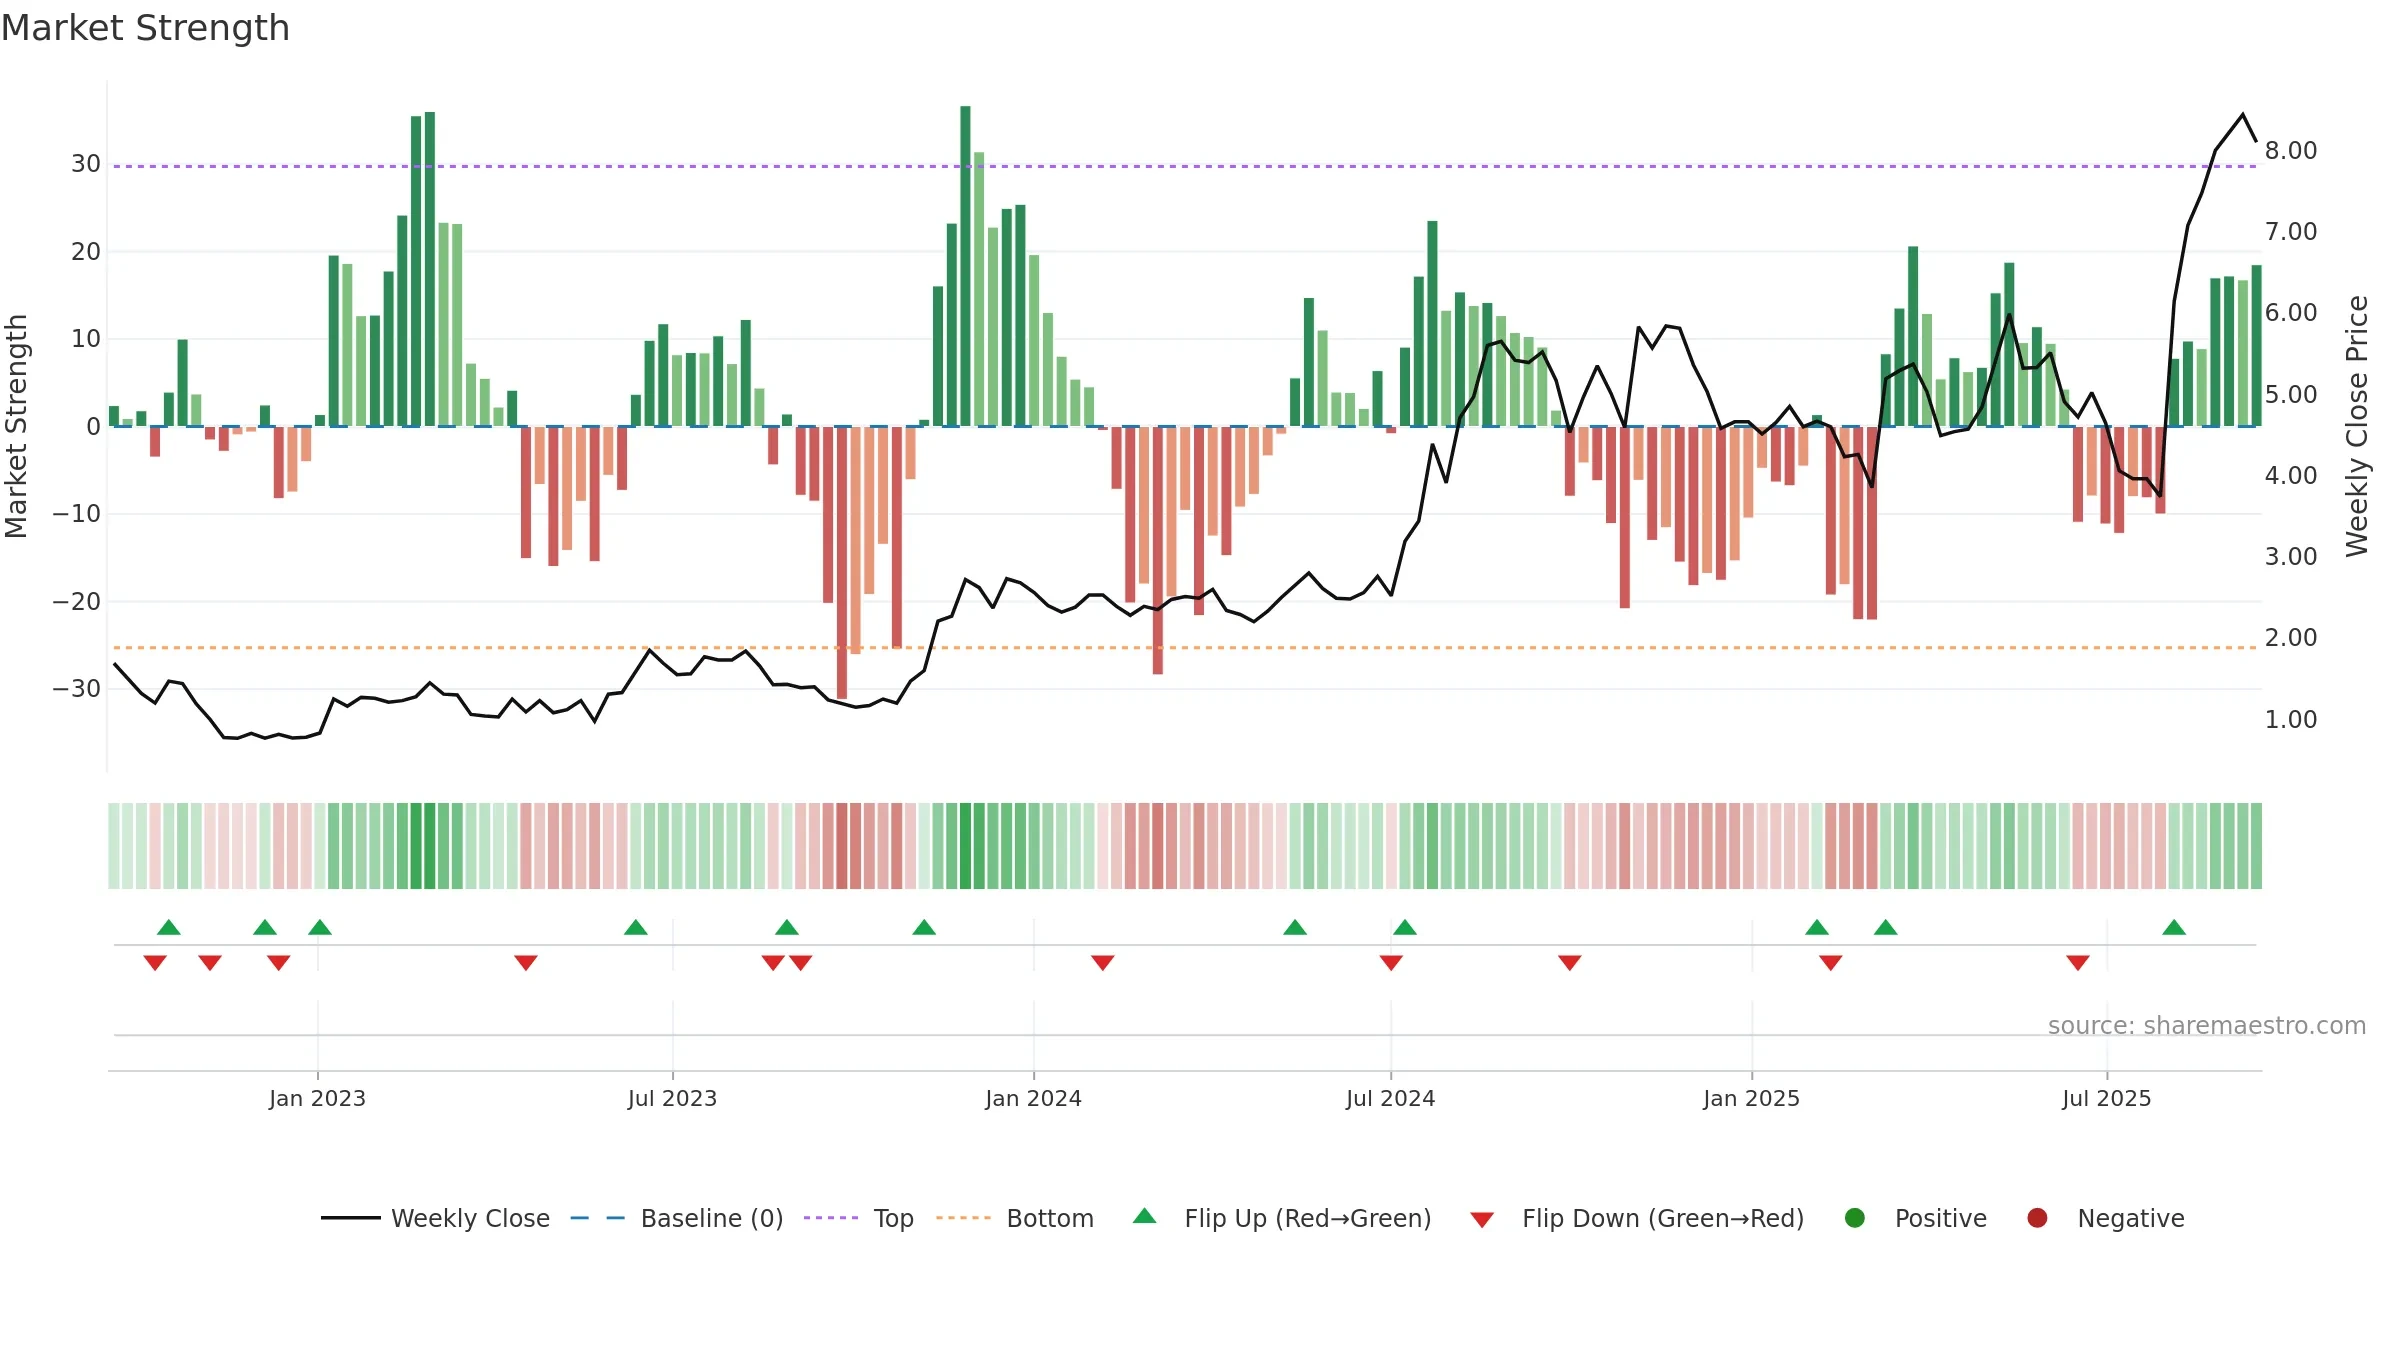Click the tallest green bar in late 2023
This screenshot has height=1350, width=2400.
[965, 266]
